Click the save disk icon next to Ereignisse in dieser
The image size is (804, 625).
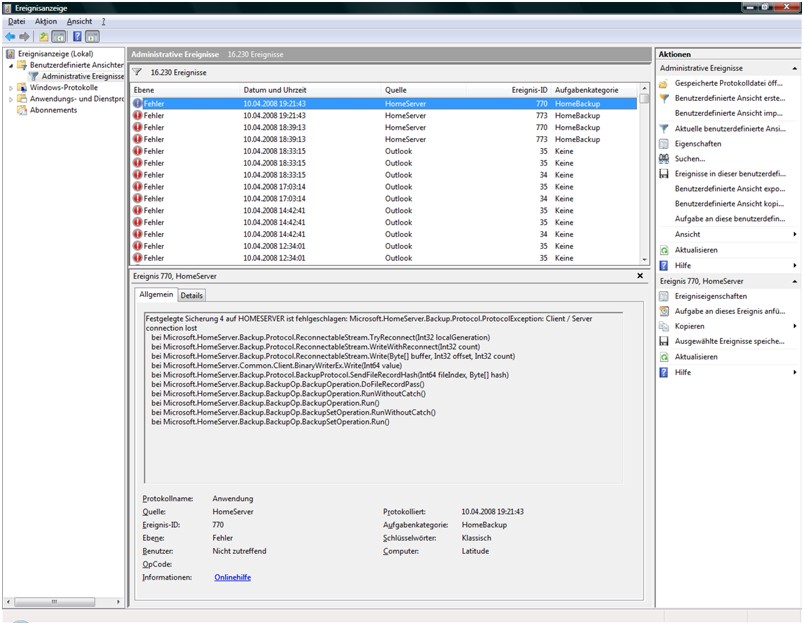tap(664, 174)
